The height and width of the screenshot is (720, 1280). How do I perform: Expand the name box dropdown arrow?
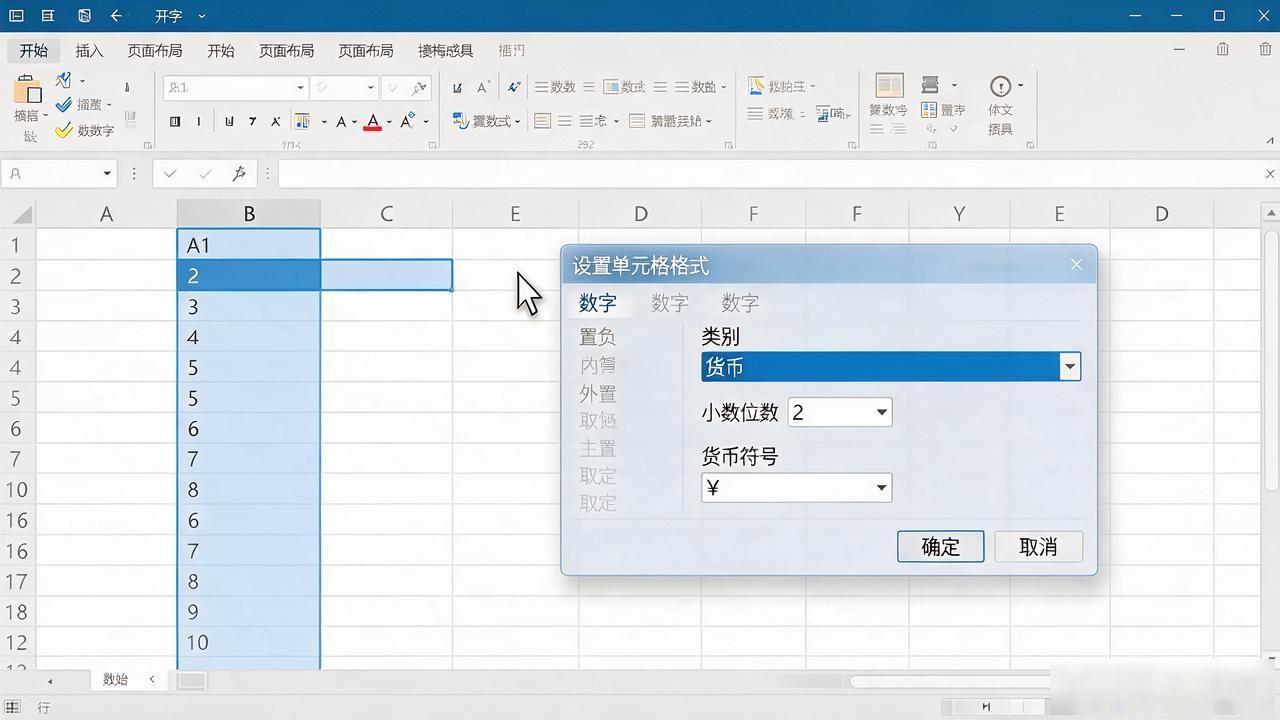point(107,173)
